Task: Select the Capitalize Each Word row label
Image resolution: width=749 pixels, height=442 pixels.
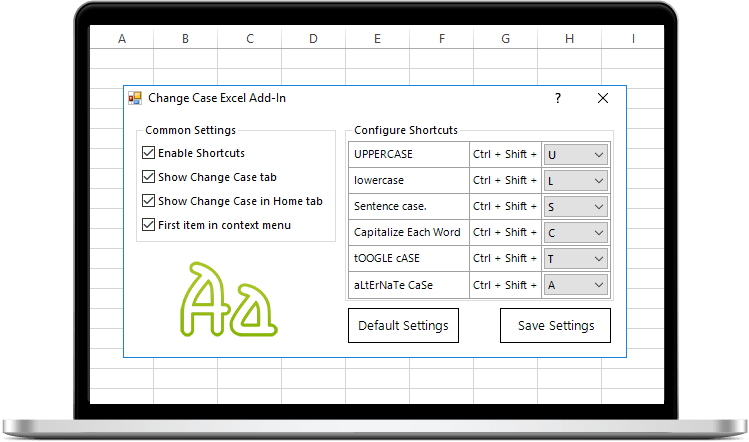Action: click(407, 232)
